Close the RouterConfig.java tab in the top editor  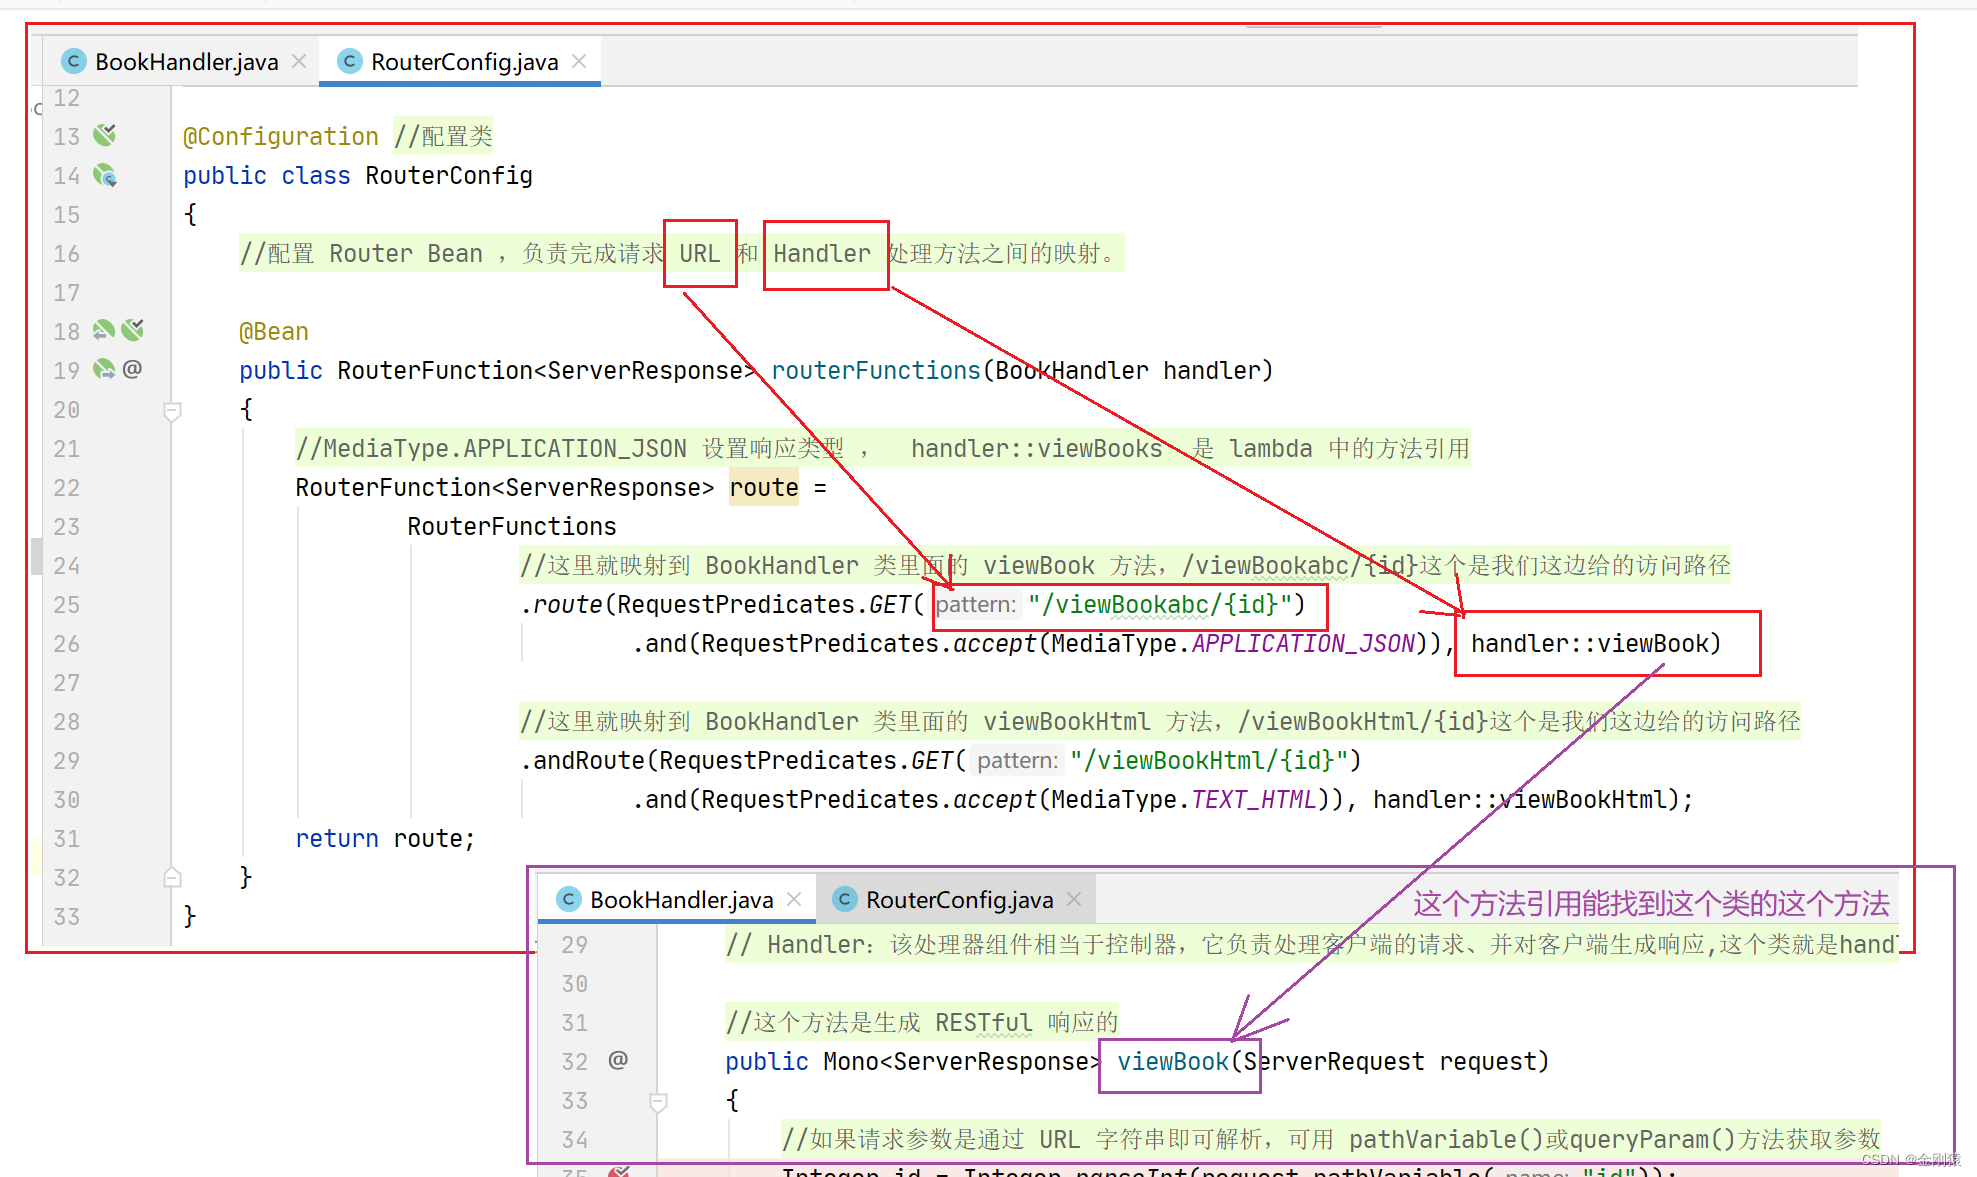(579, 61)
